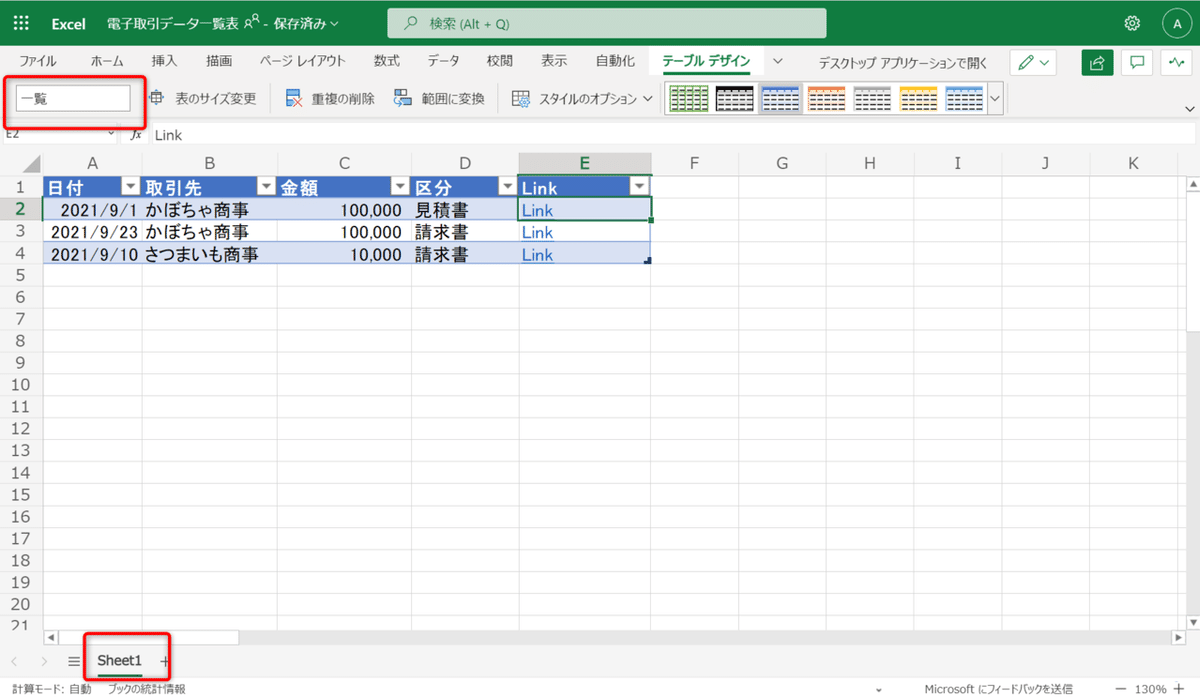
Task: Expand the name box dropdown arrow
Action: 112,134
